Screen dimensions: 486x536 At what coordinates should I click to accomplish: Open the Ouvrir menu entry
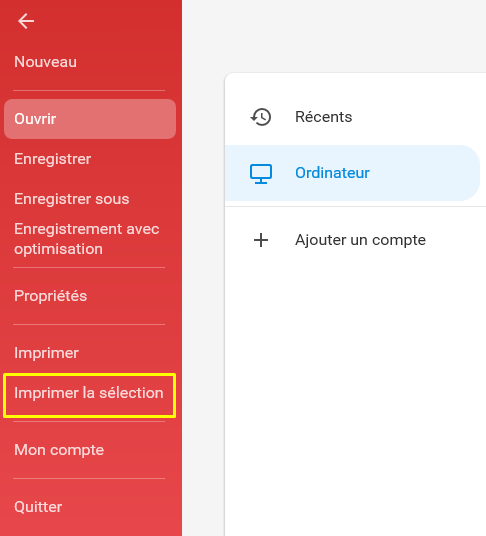(90, 119)
